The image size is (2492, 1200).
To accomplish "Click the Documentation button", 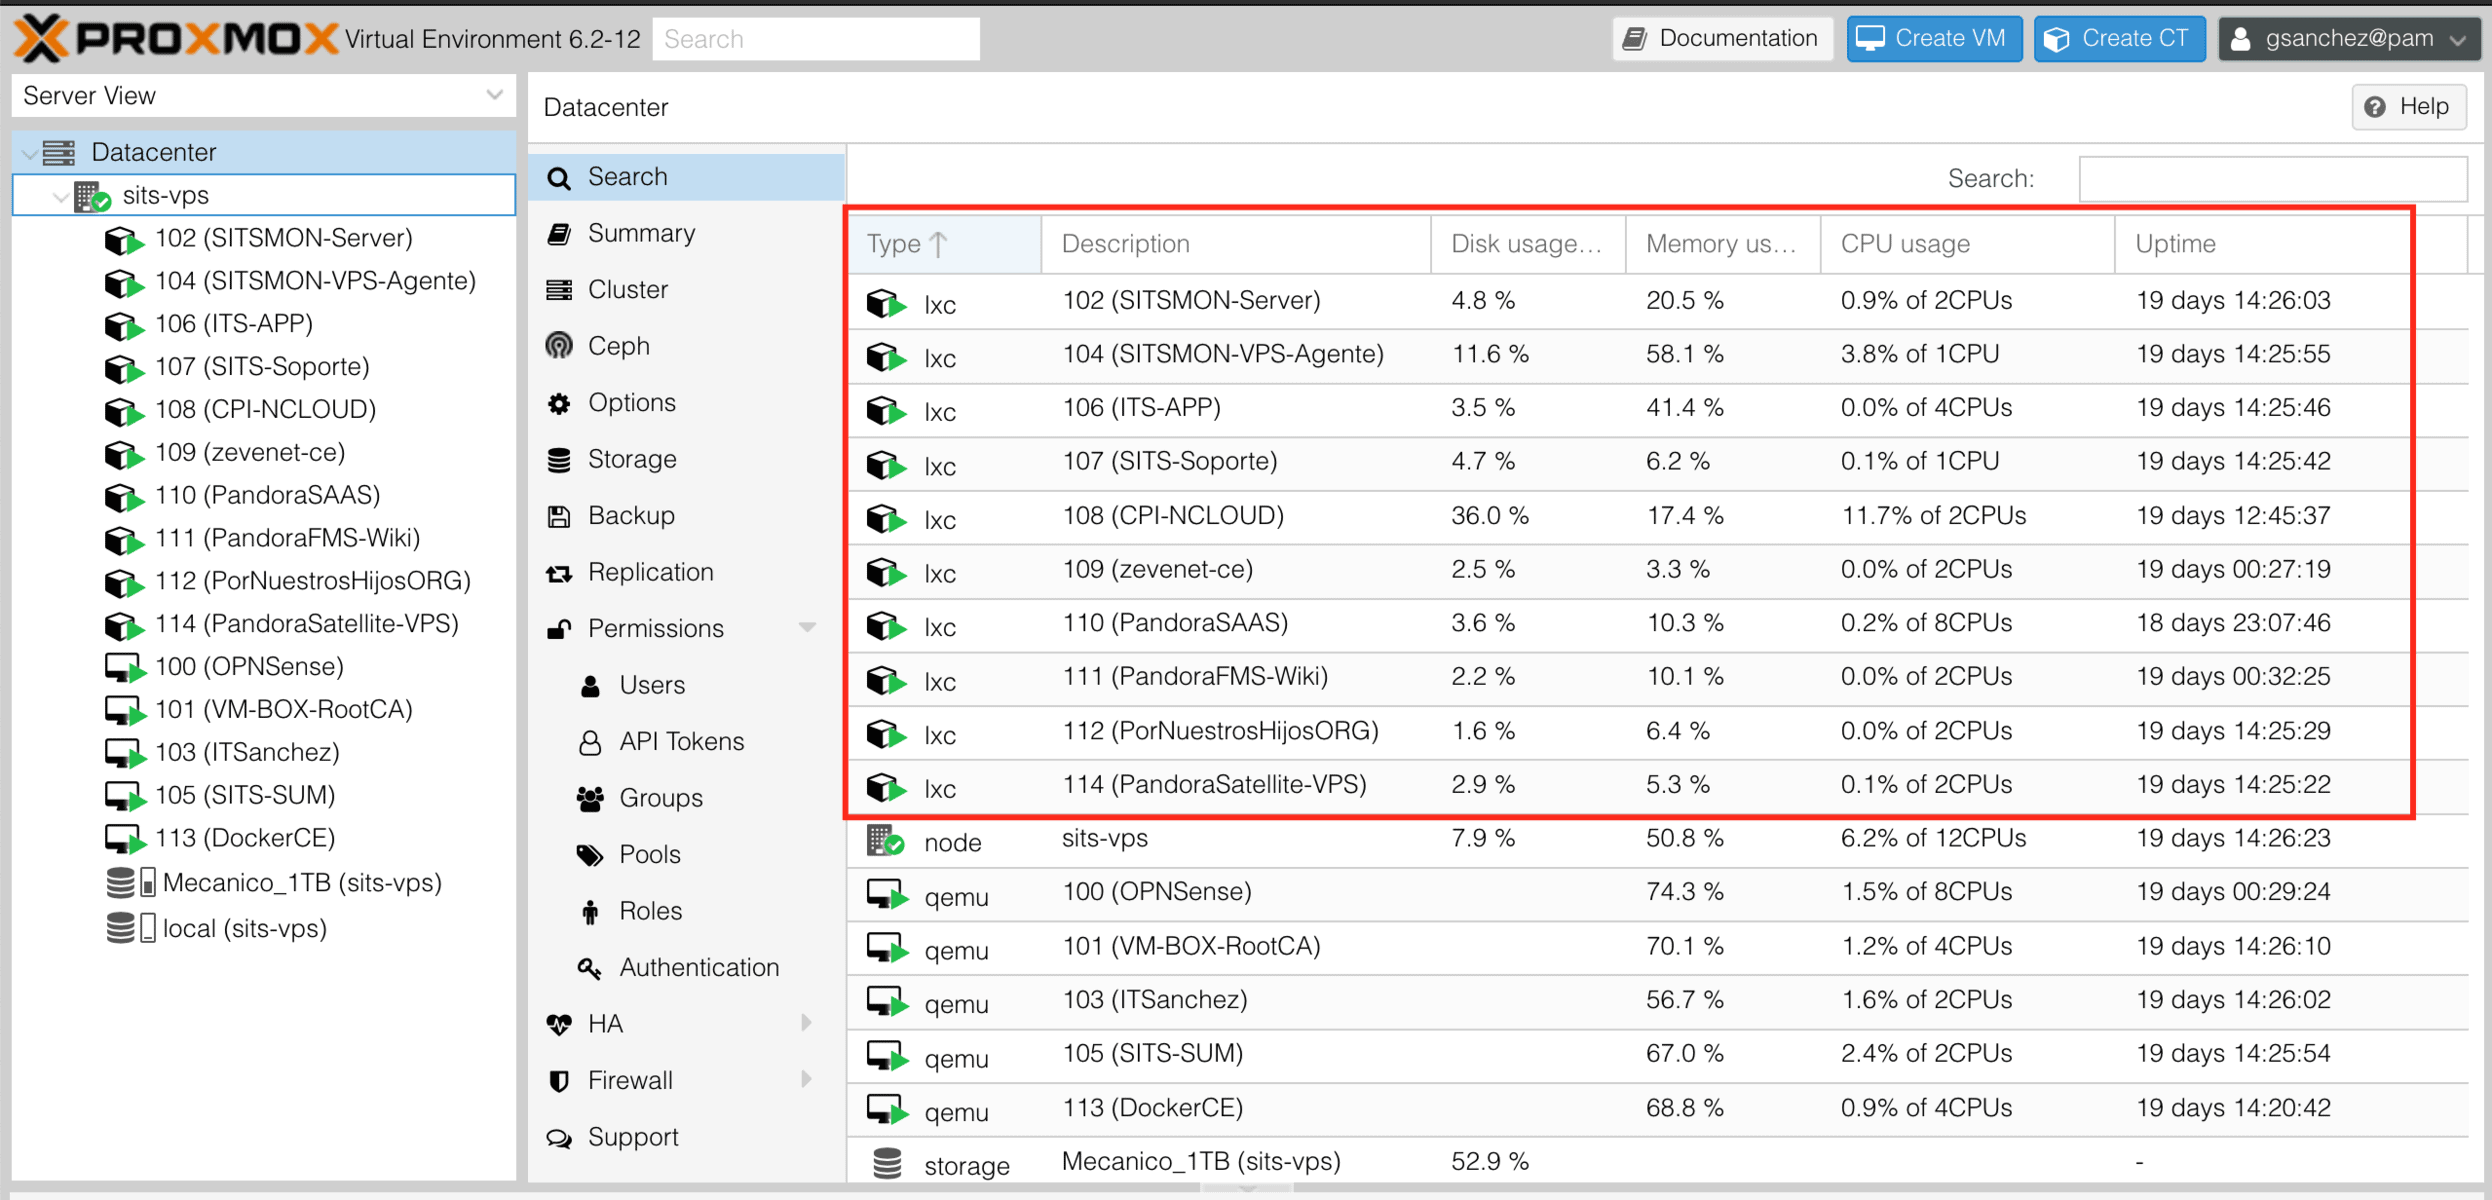I will [x=1722, y=39].
